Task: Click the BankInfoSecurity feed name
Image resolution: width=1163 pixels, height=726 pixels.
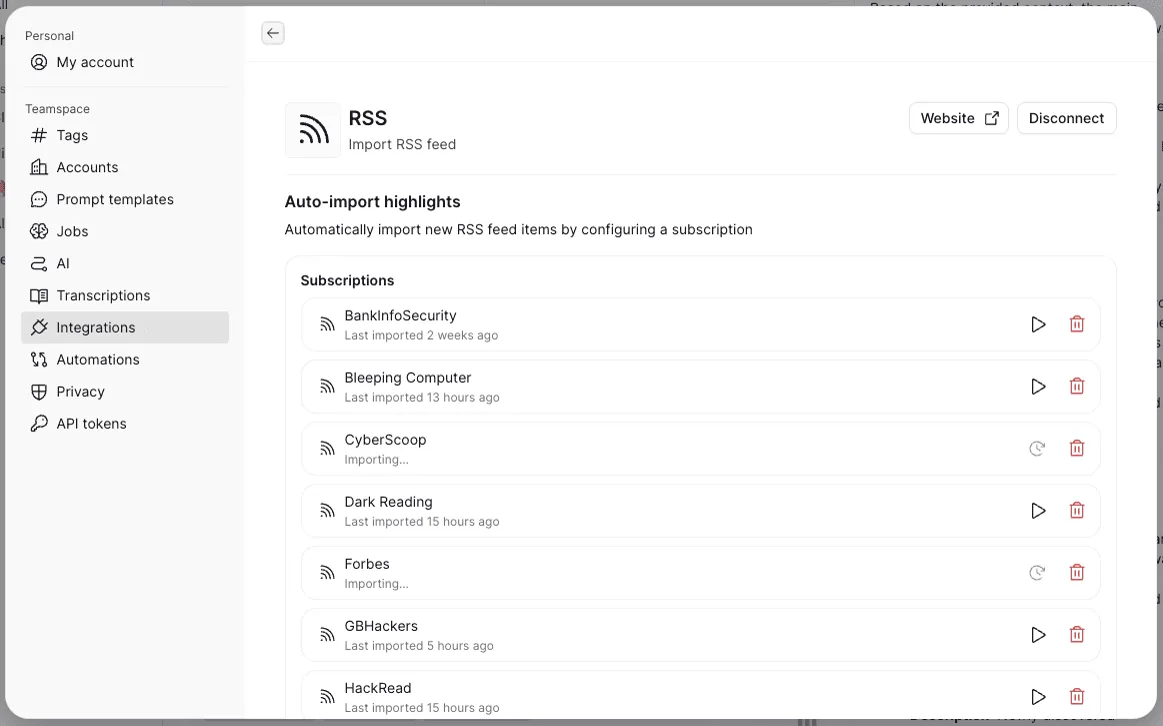Action: coord(400,315)
